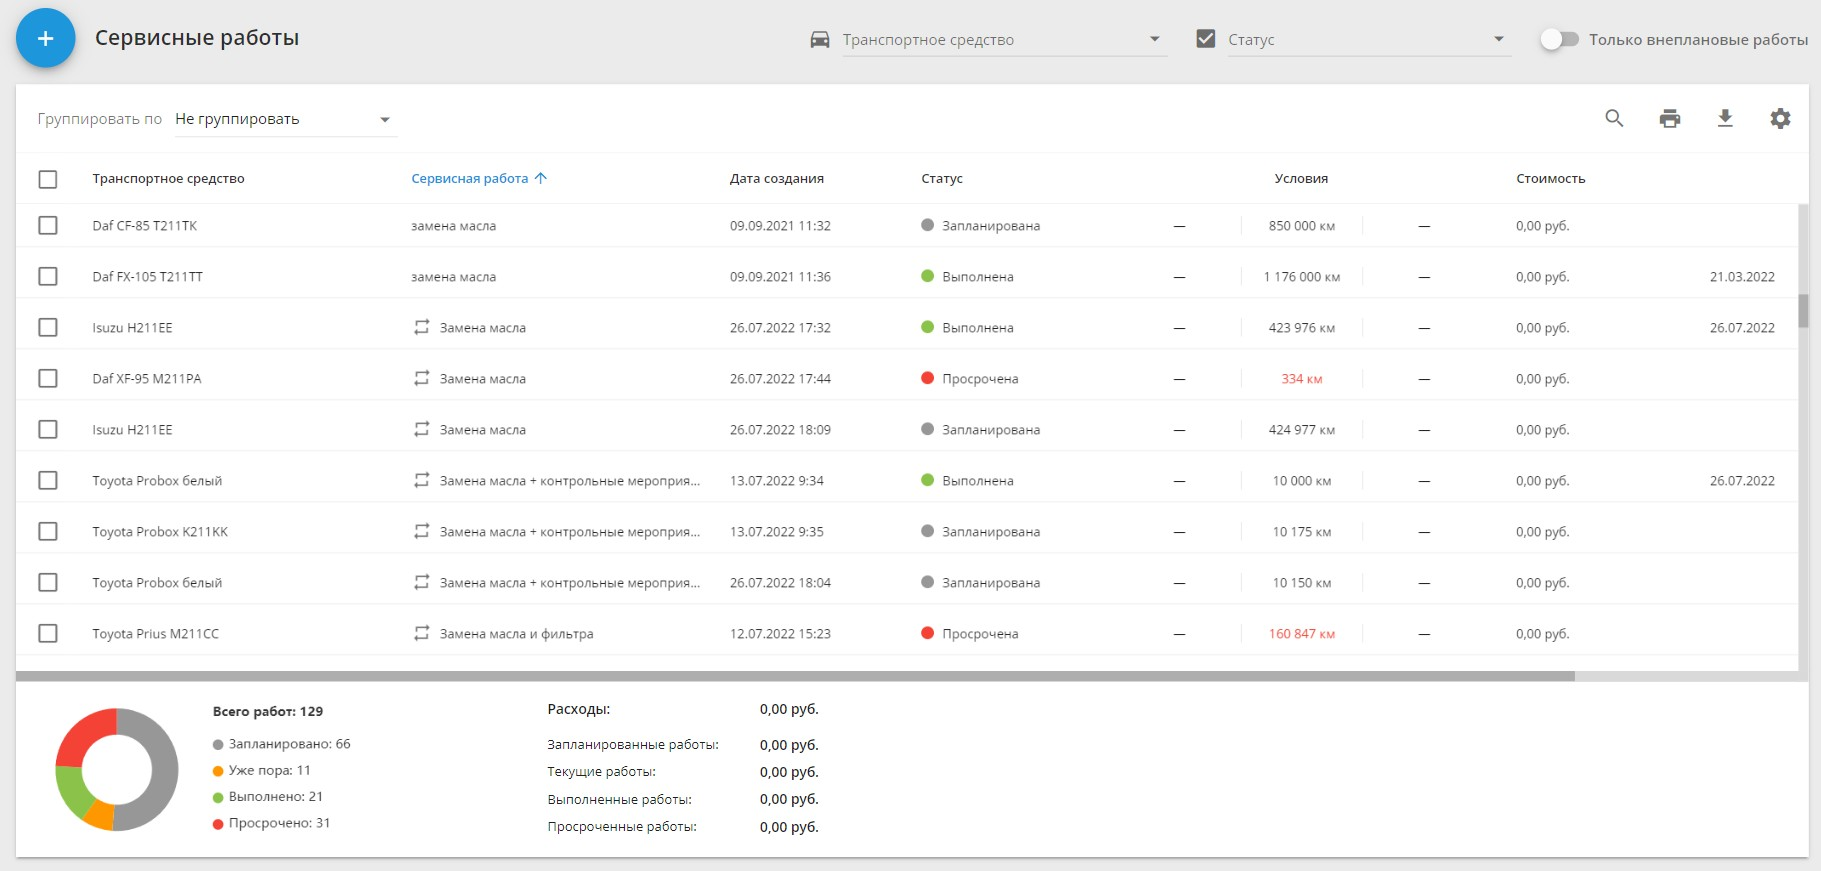
Task: Click the green segment of the donut chart
Action: pos(71,790)
